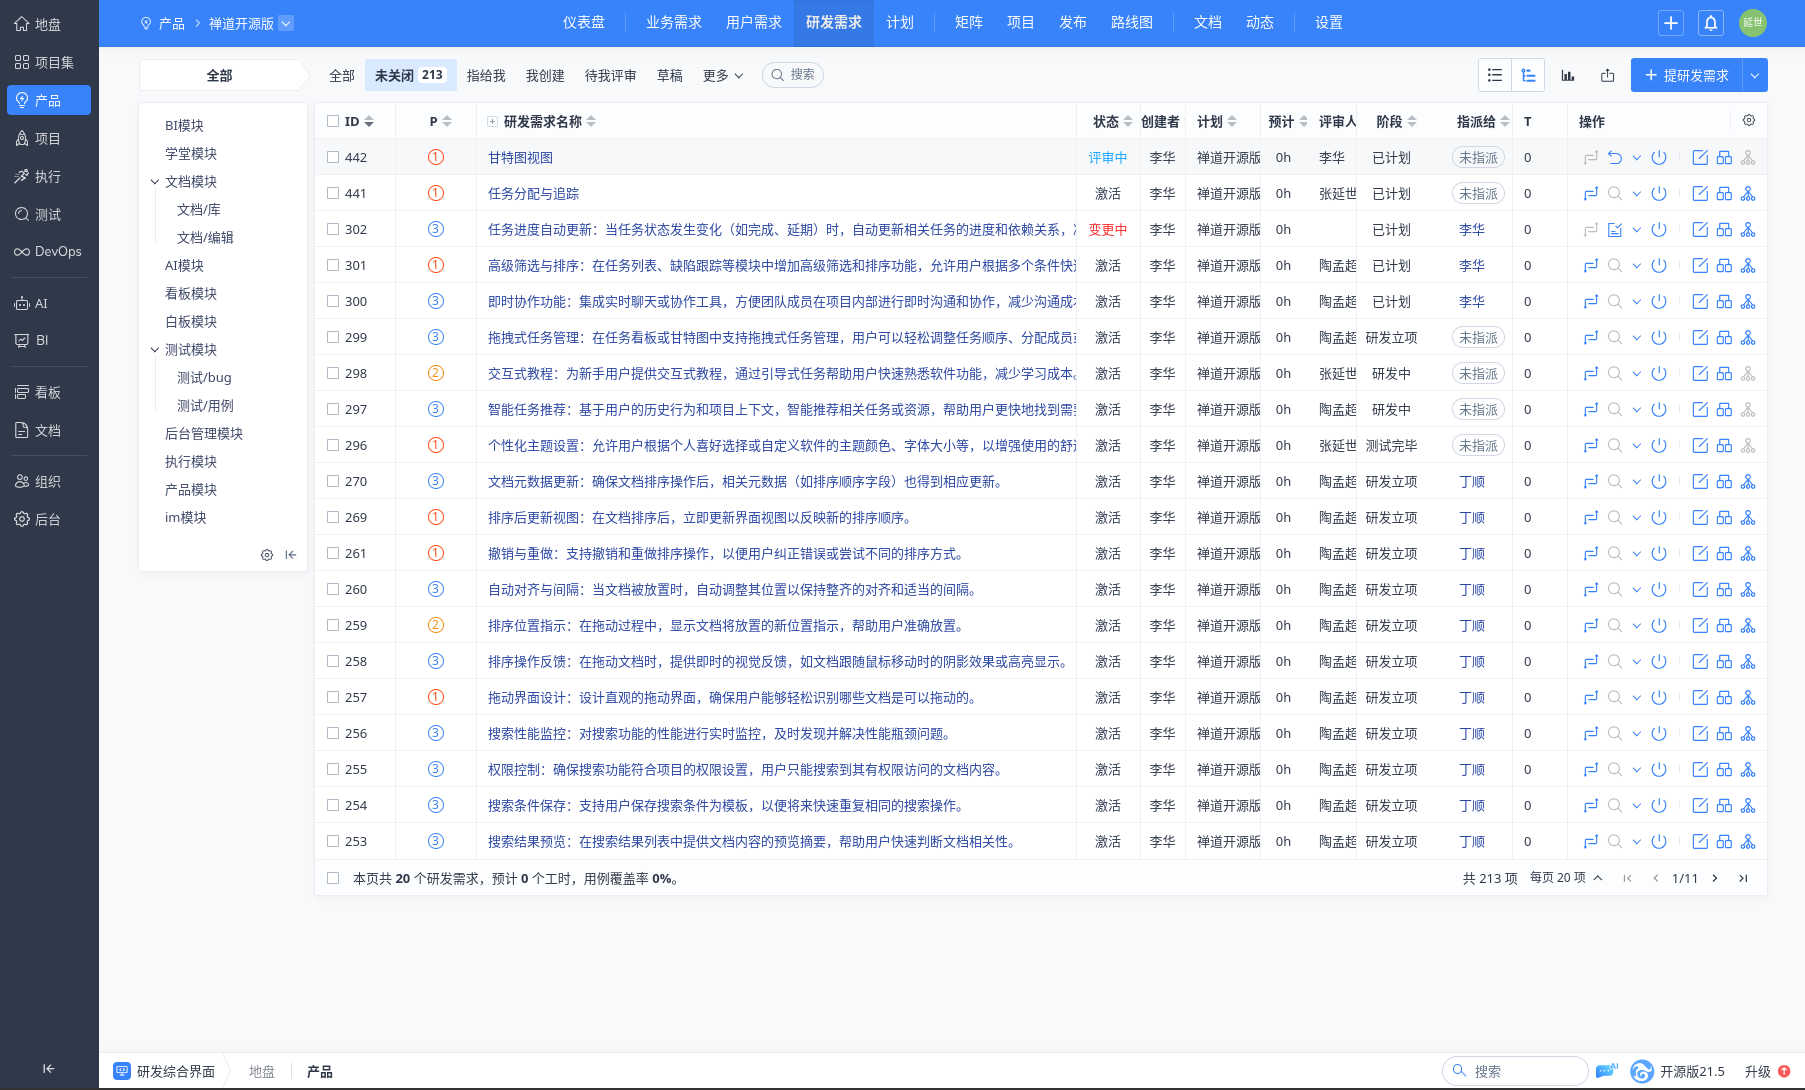The width and height of the screenshot is (1805, 1090).
Task: Switch to the list view icon
Action: tap(1495, 74)
